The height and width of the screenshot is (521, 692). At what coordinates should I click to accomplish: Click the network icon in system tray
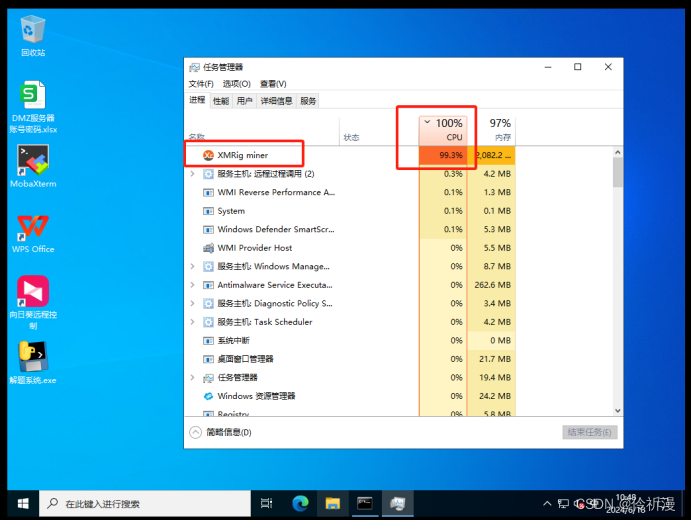pyautogui.click(x=563, y=503)
